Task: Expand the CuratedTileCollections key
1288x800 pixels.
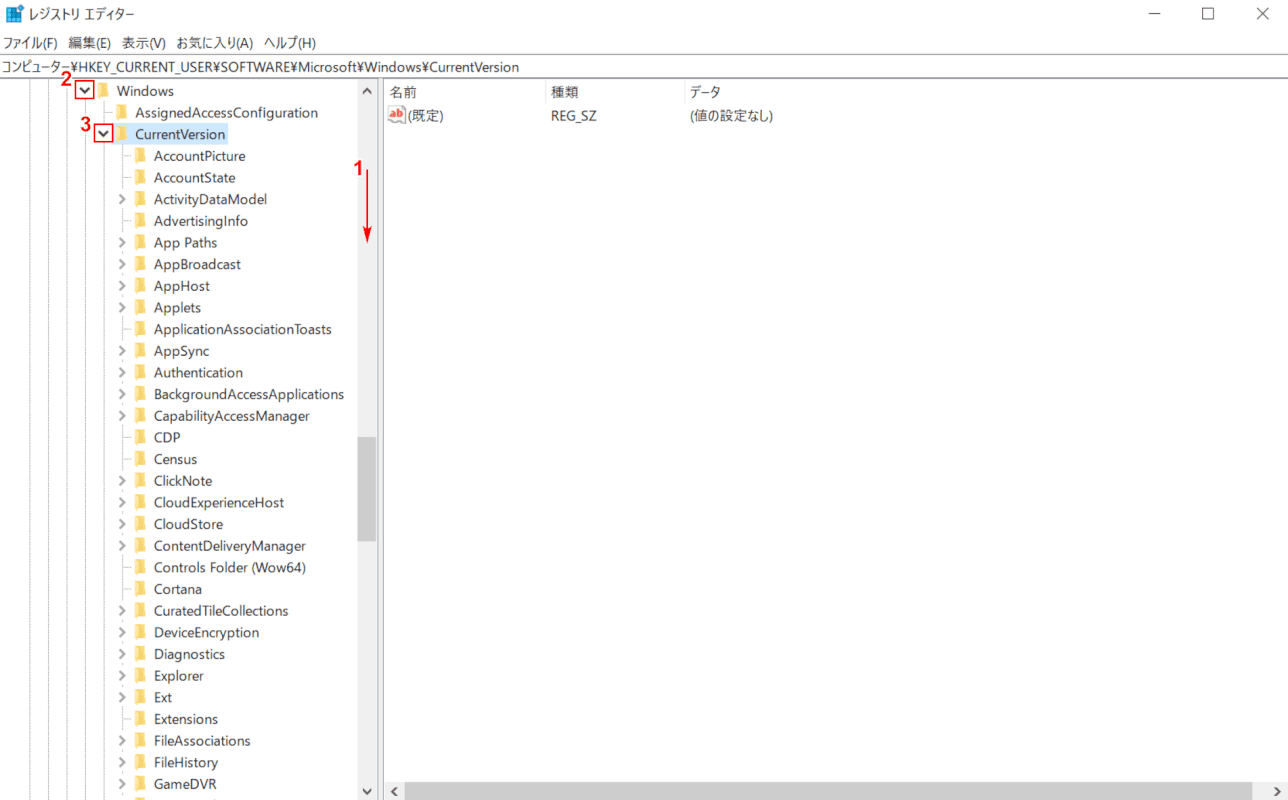Action: pyautogui.click(x=122, y=611)
